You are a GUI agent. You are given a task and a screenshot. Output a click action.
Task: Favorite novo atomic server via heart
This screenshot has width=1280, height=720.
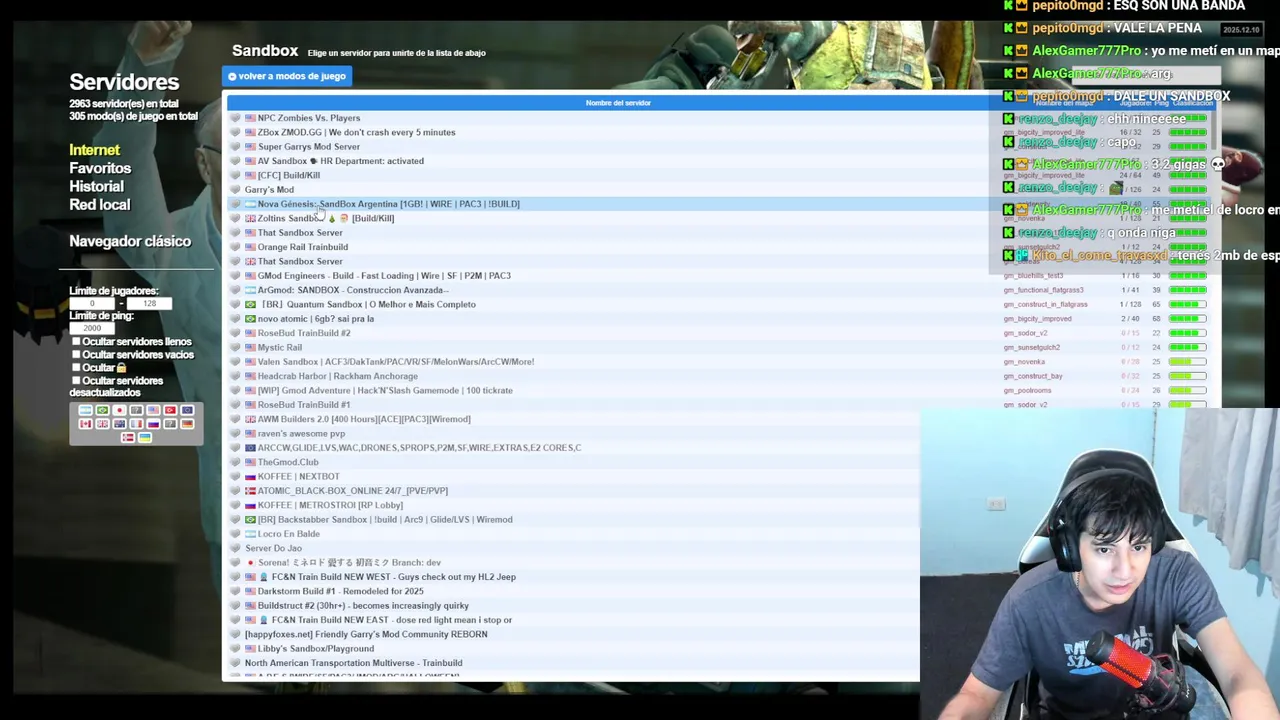pos(236,319)
